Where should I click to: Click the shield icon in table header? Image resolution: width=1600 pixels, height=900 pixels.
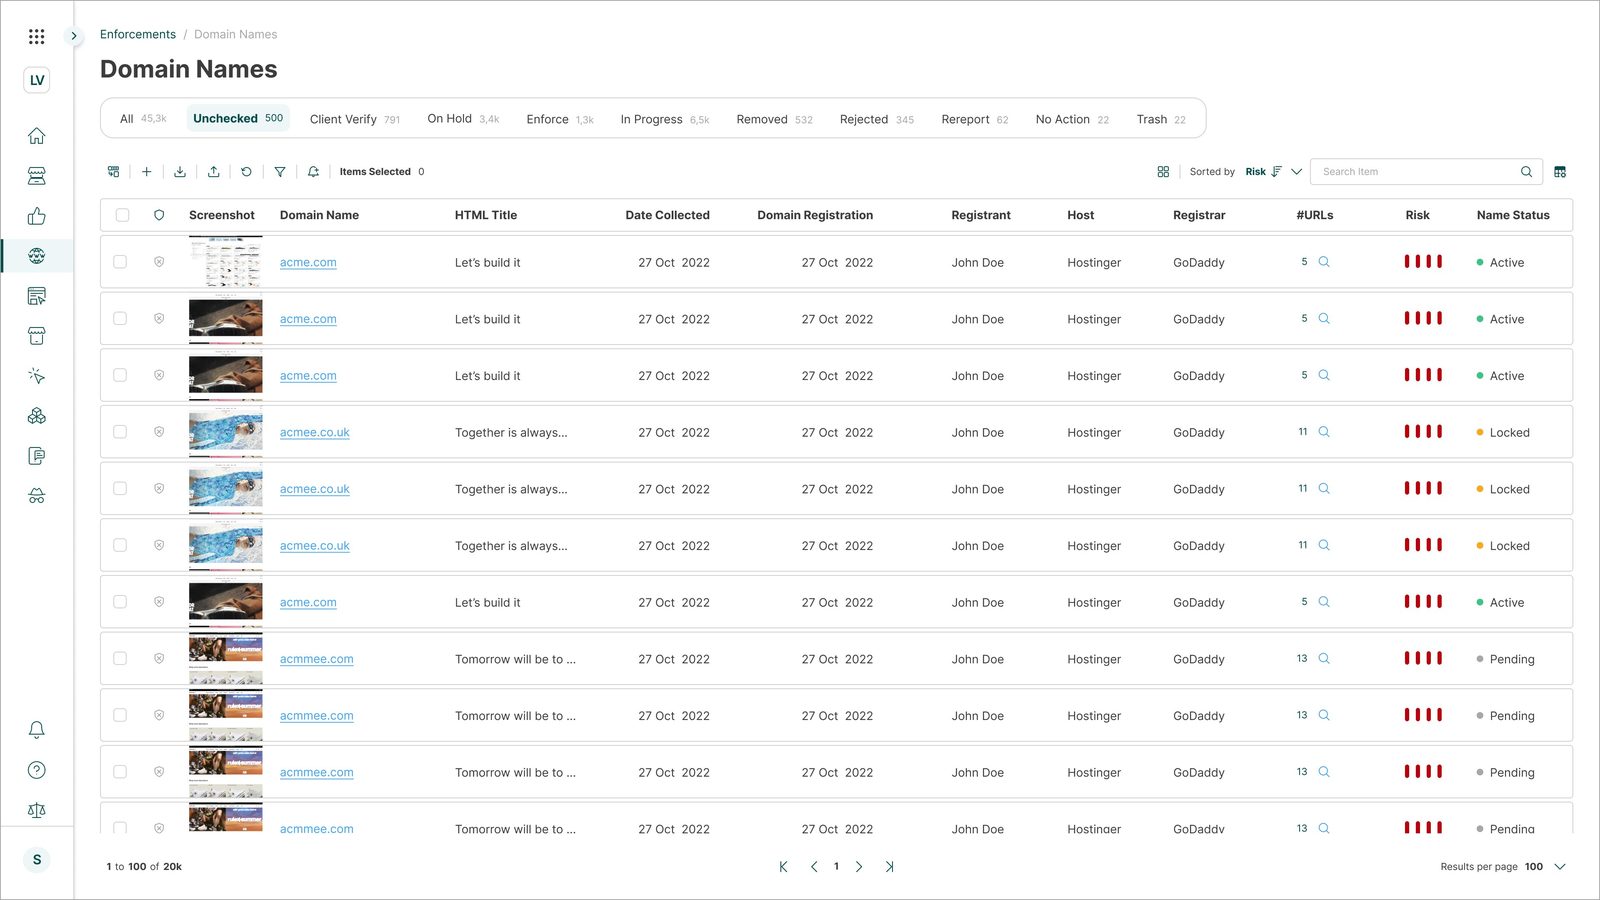click(x=159, y=215)
